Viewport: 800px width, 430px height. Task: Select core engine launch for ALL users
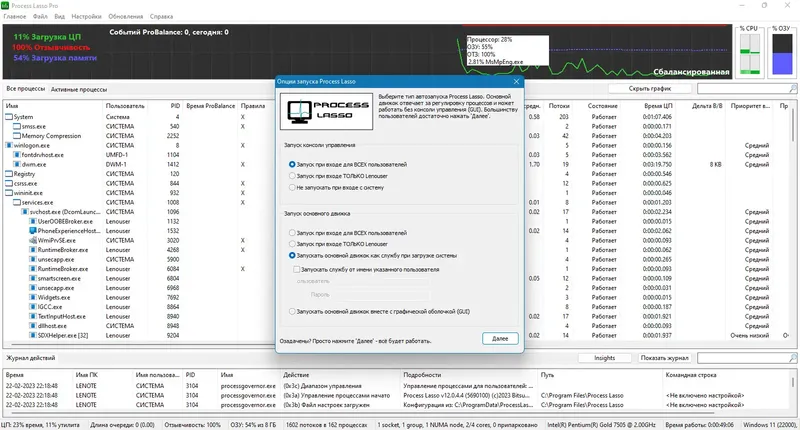click(292, 233)
